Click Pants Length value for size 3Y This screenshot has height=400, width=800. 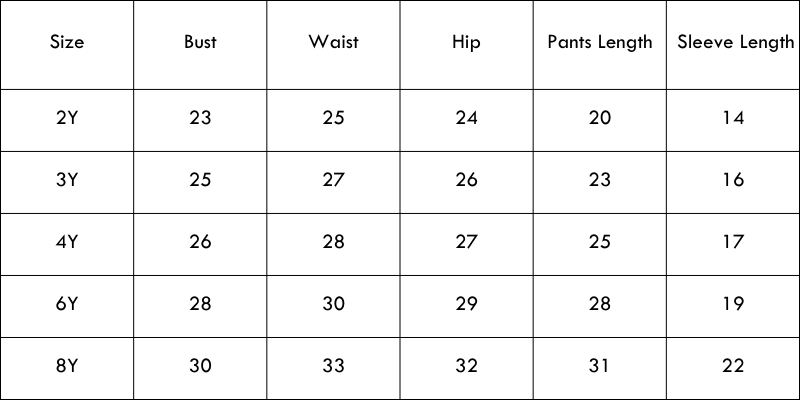(600, 180)
